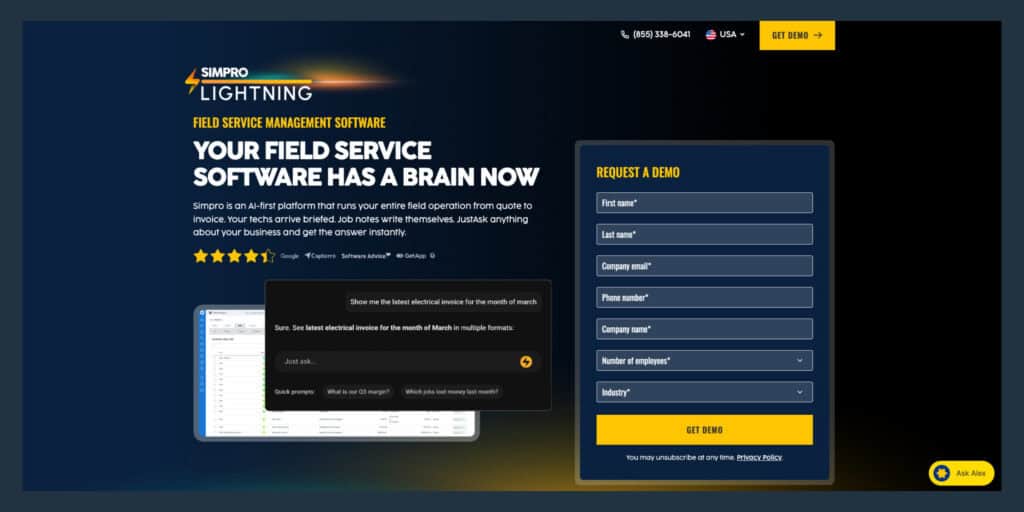Click the 'Request a Demo' heading
This screenshot has width=1024, height=512.
coord(637,172)
